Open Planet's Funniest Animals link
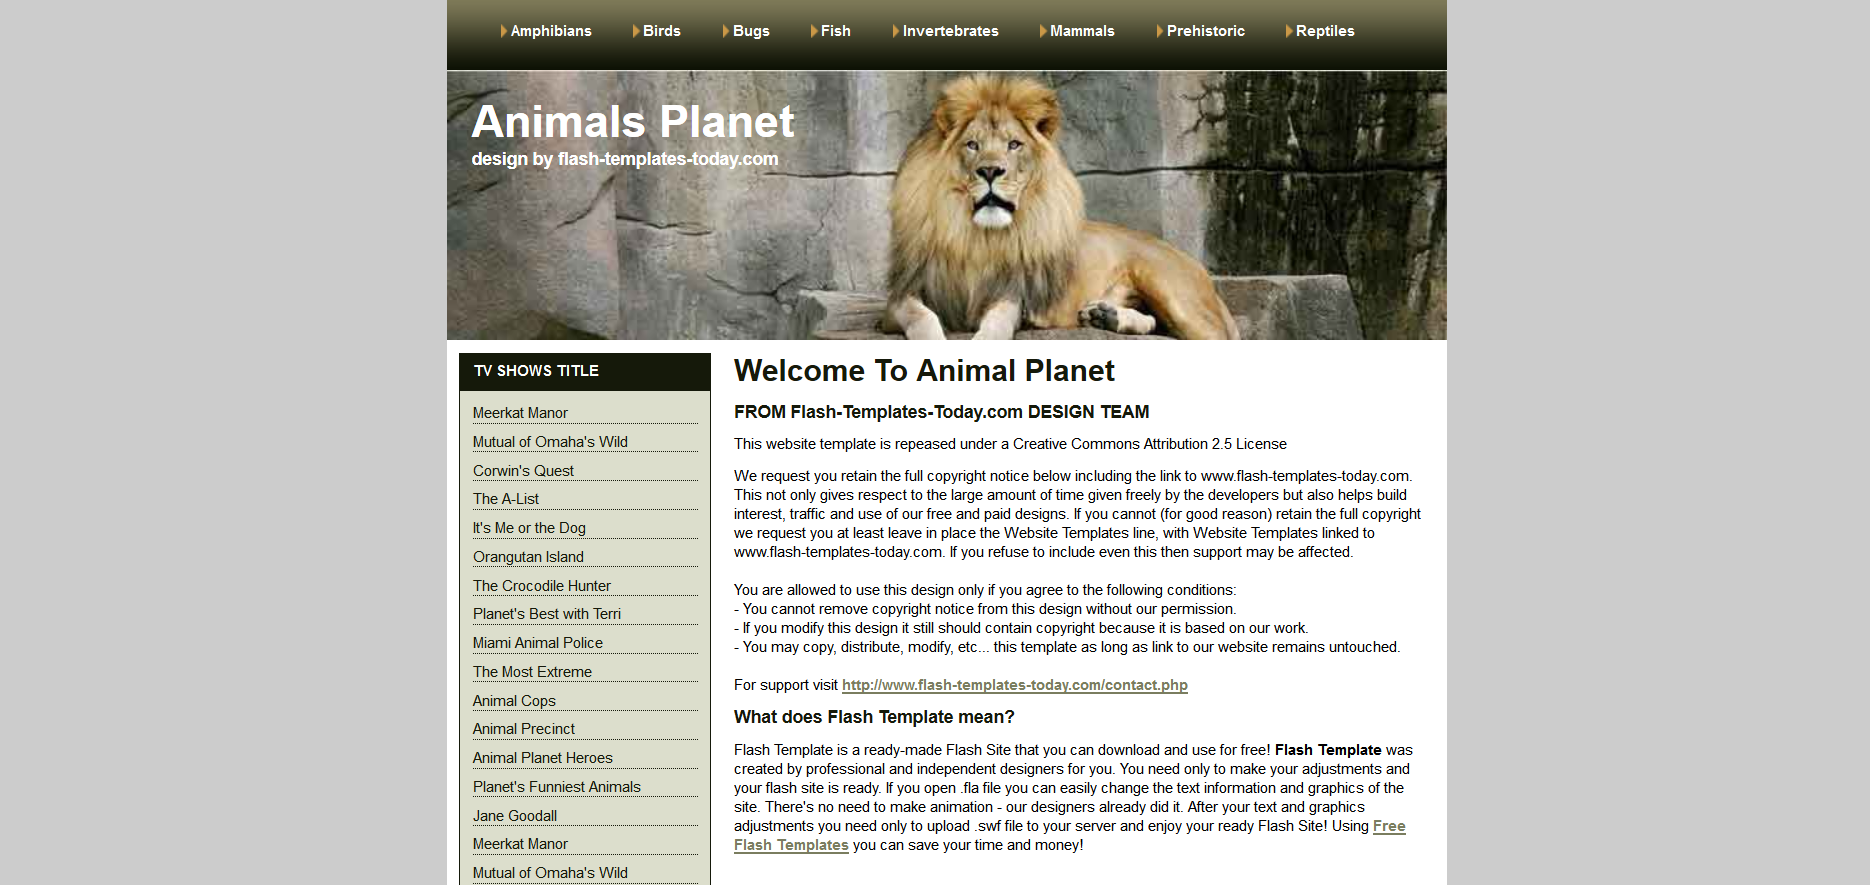The width and height of the screenshot is (1870, 885). [556, 787]
